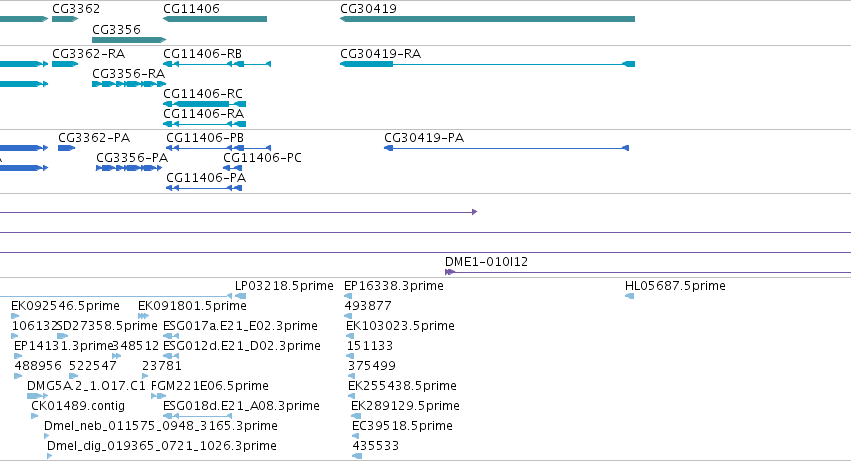Select the CG3356 gene bar
Viewport: 851px width, 461px height.
tap(129, 40)
